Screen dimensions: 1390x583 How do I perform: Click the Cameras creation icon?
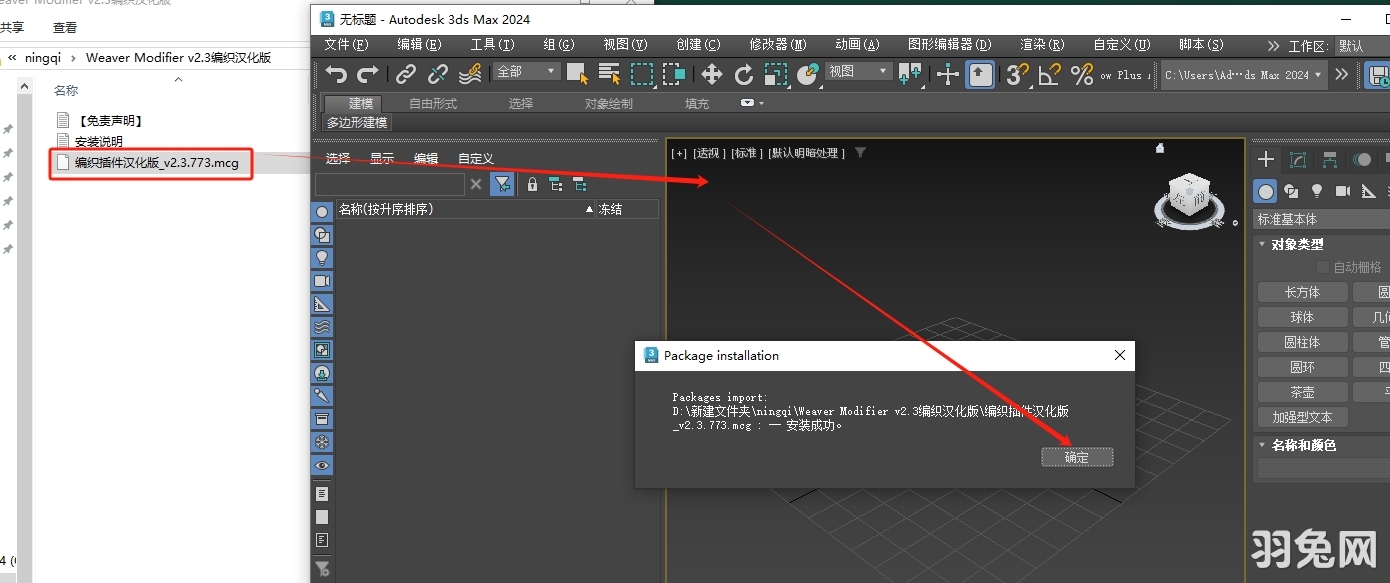pyautogui.click(x=1342, y=191)
